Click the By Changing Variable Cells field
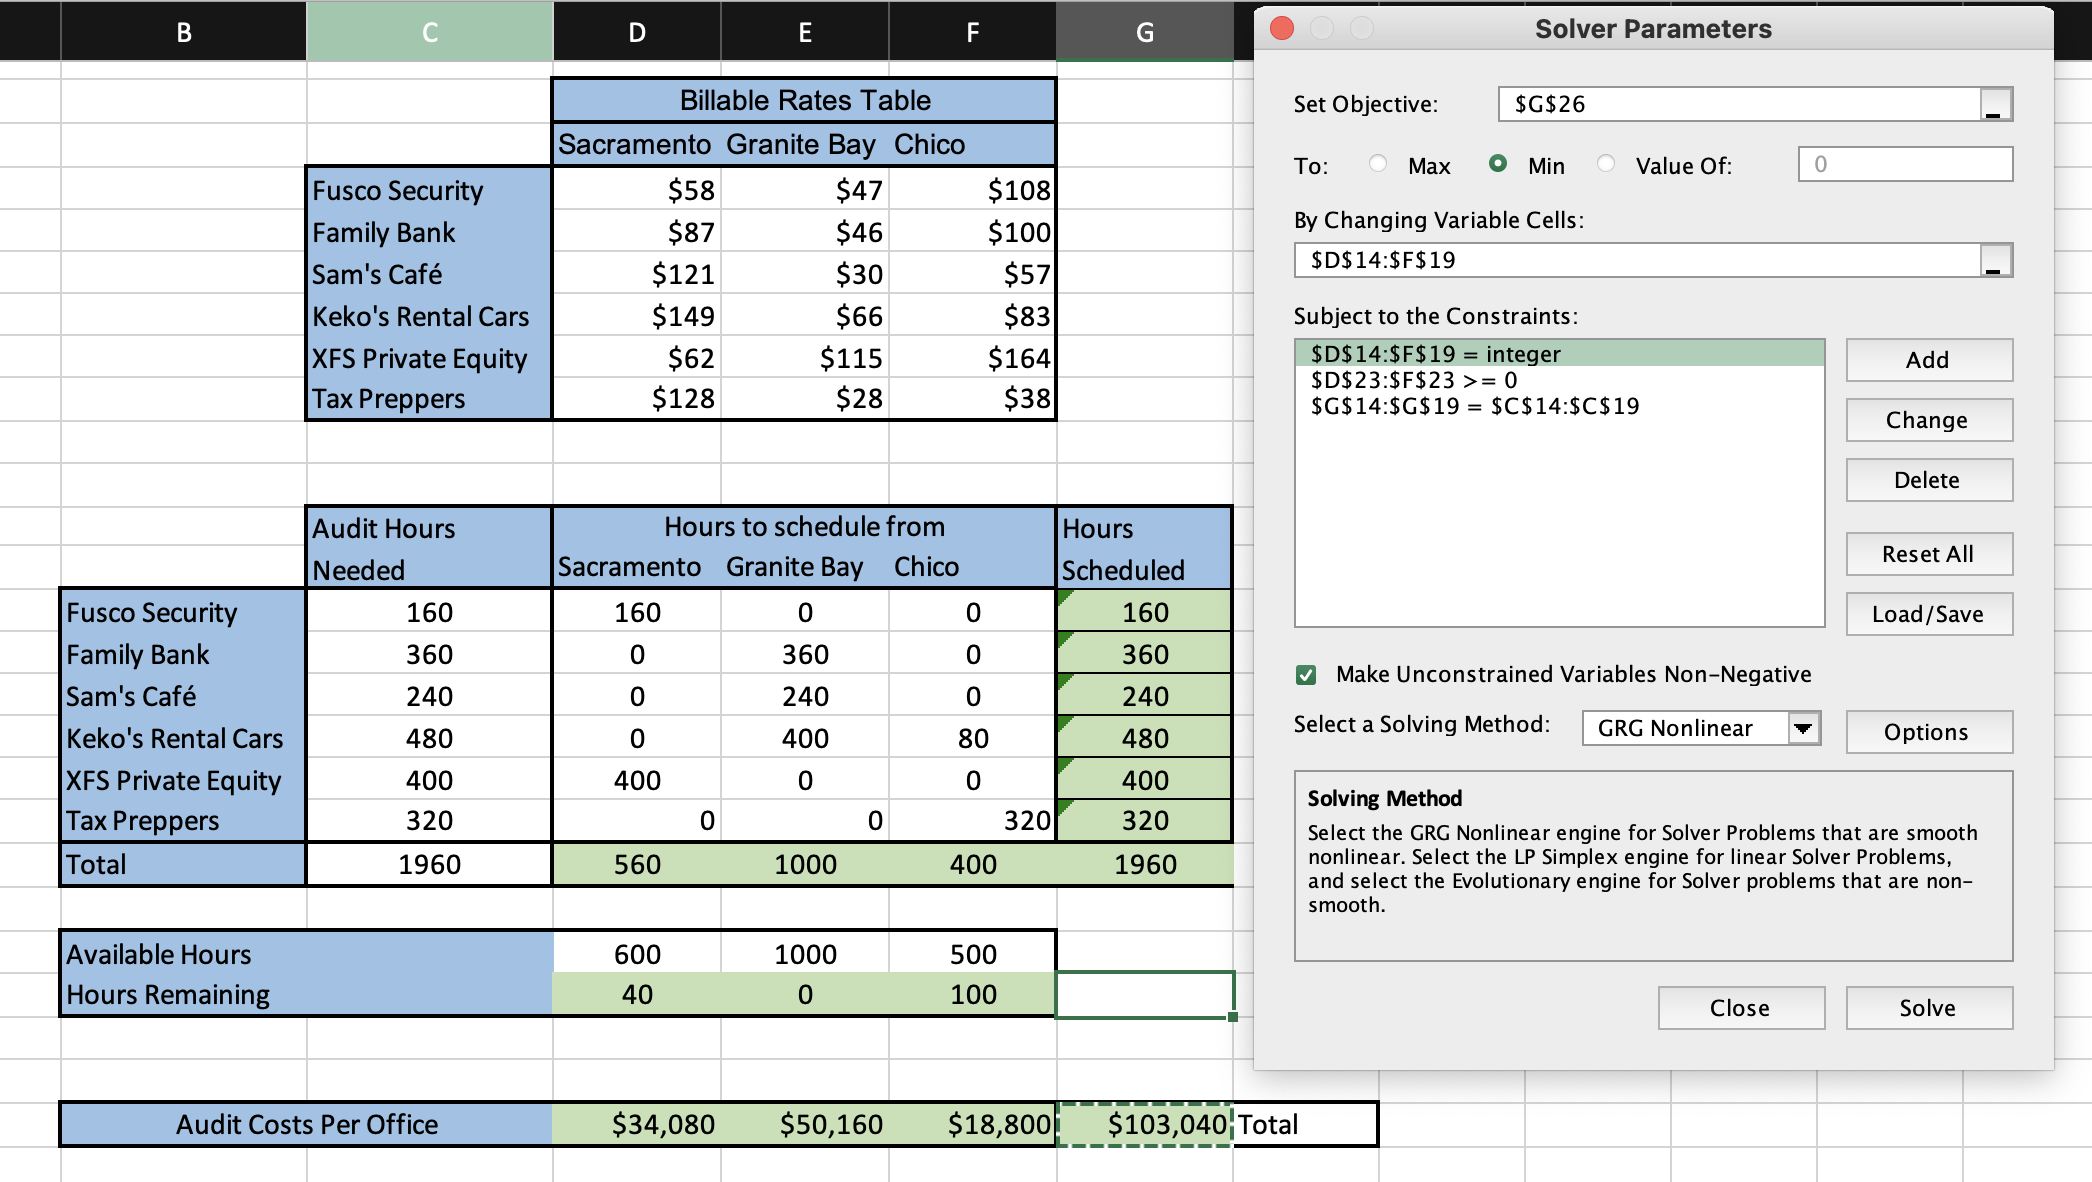The height and width of the screenshot is (1182, 2092). tap(1637, 260)
